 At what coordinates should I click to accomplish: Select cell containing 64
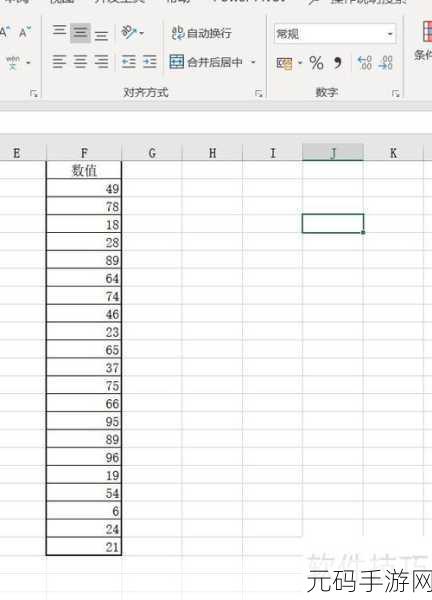click(x=84, y=278)
